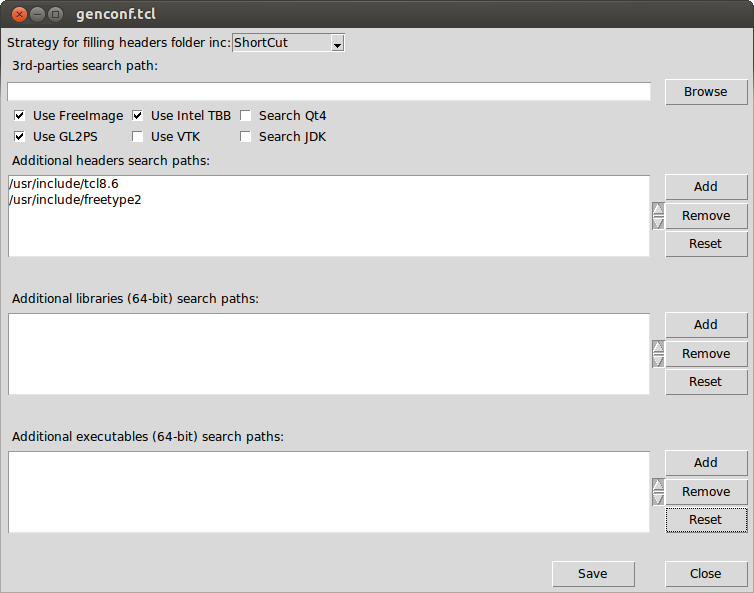Close the genconf.tcl dialog with Close

tap(705, 574)
